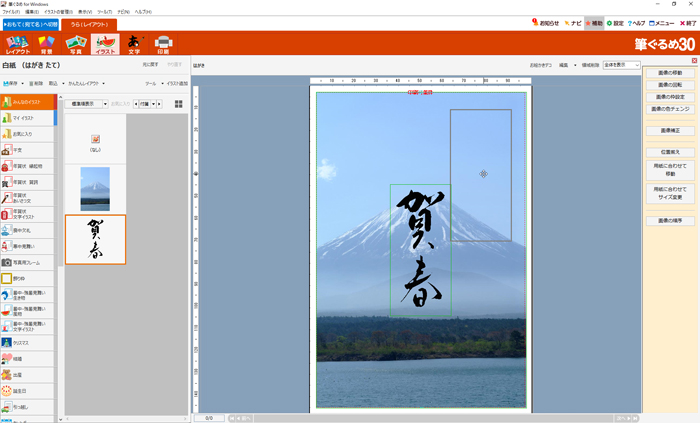Open the お知らせ notifications
Image resolution: width=700 pixels, height=423 pixels.
coord(545,22)
